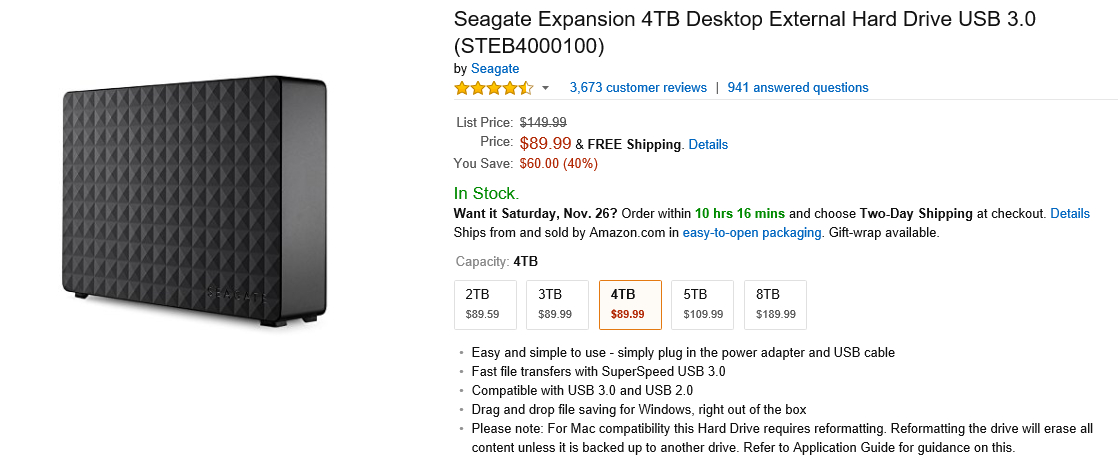The image size is (1118, 468).
Task: Open 941 answered questions link
Action: pyautogui.click(x=798, y=88)
